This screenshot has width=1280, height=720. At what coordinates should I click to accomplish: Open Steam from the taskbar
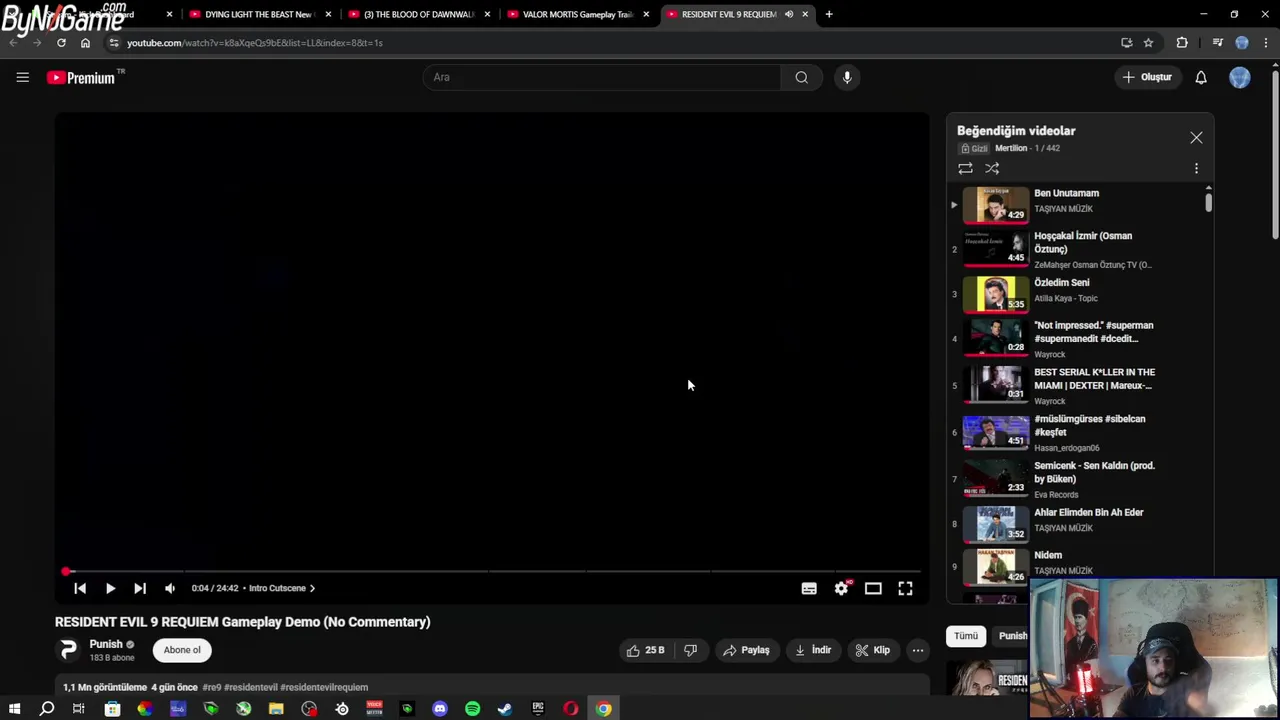tap(505, 709)
